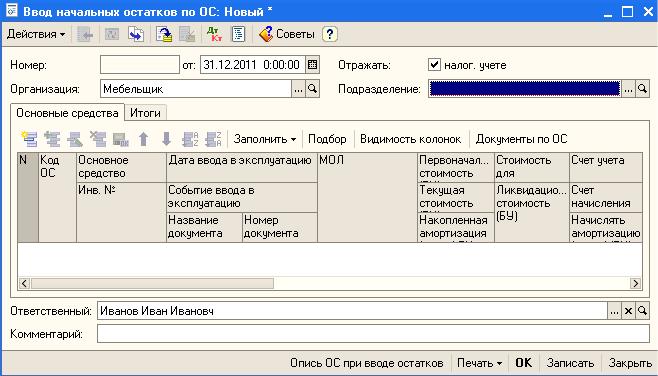Click the Записать button
The image size is (658, 376).
point(570,363)
